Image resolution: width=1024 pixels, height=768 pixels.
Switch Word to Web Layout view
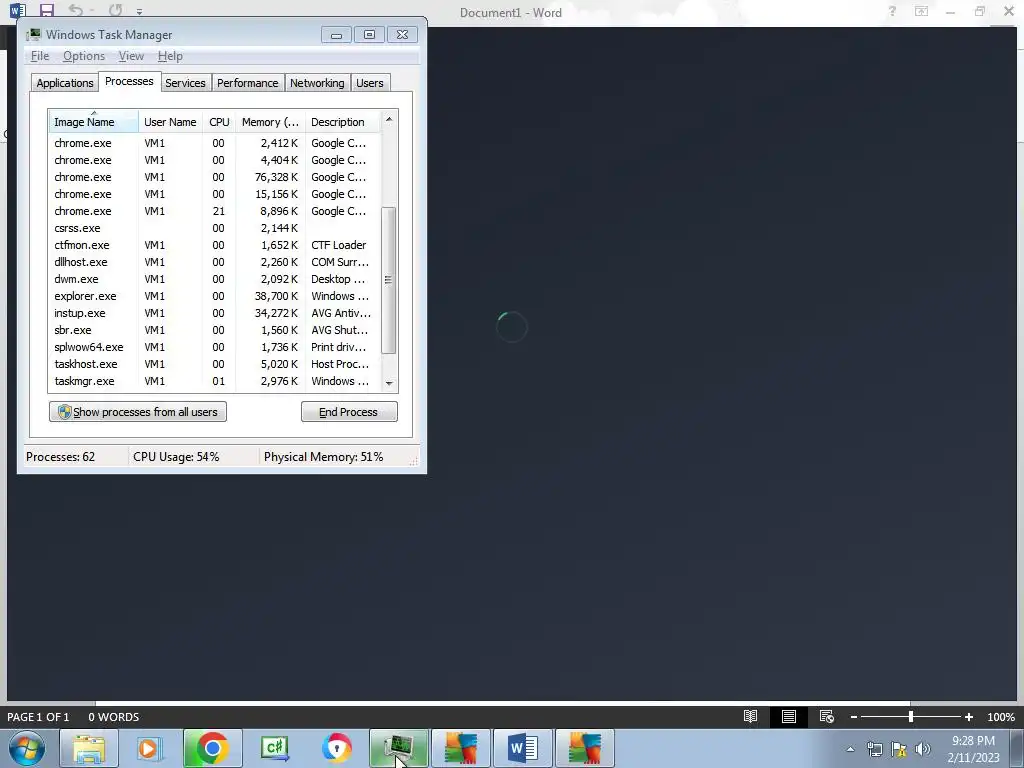[827, 717]
